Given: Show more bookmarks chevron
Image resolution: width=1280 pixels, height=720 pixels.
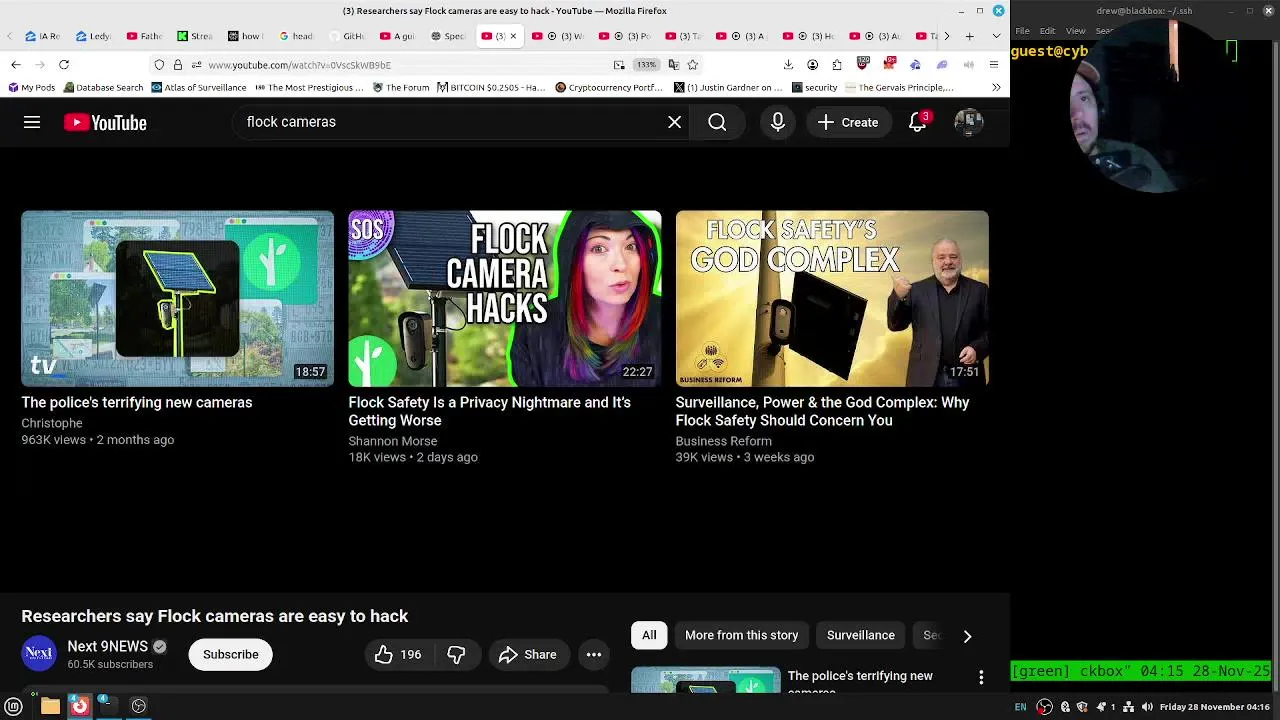Looking at the screenshot, I should tap(996, 87).
